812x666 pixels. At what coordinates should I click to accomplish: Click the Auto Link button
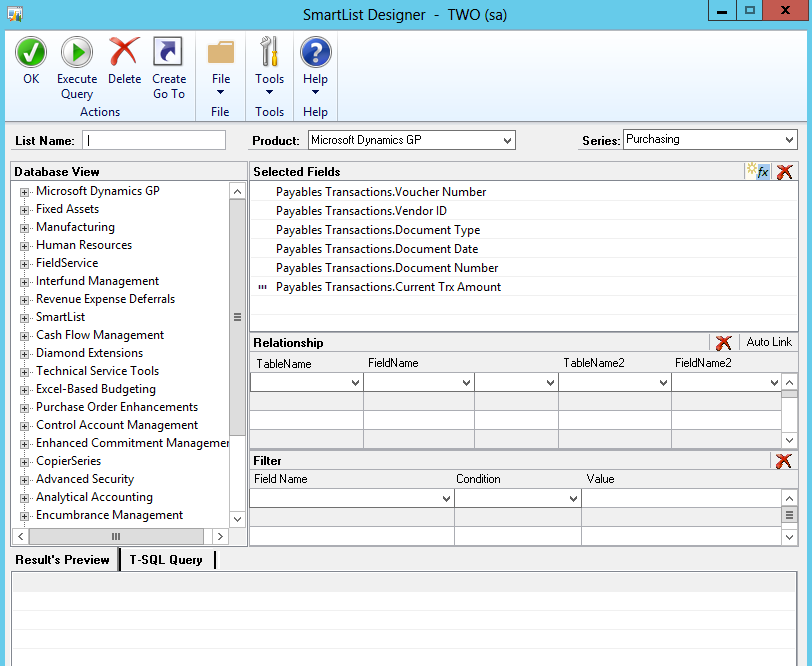click(769, 342)
